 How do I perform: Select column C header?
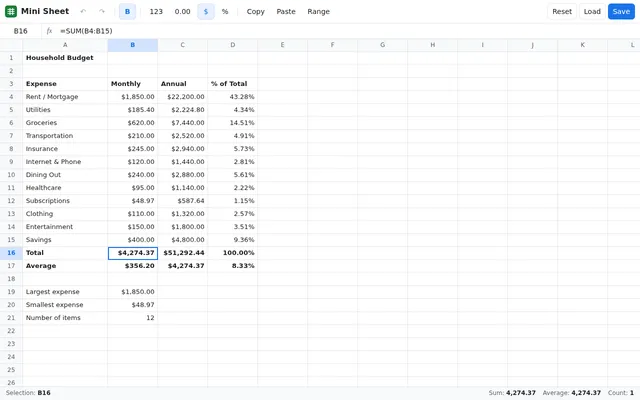(182, 45)
